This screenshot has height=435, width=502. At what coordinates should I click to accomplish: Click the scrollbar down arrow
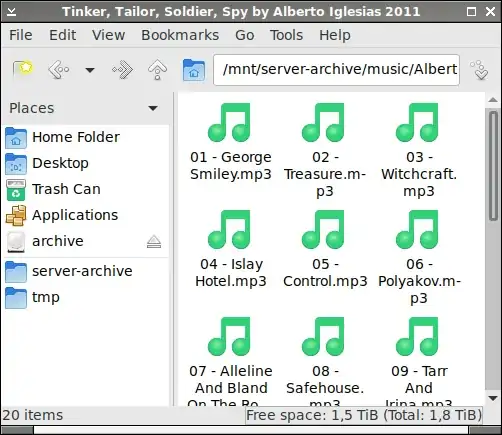pyautogui.click(x=493, y=398)
